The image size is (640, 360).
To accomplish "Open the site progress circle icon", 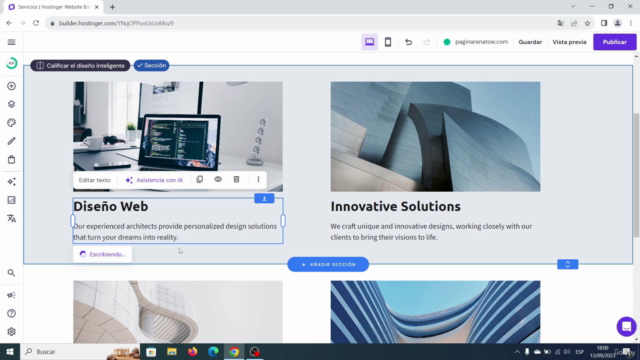I will [11, 63].
